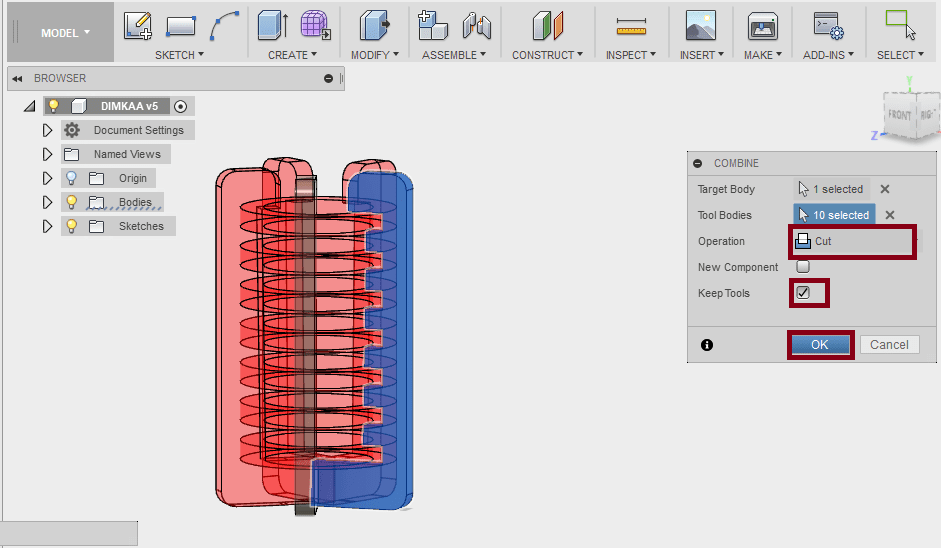This screenshot has width=941, height=548.
Task: Activate DIMKAA v5 component radio button
Action: (x=180, y=106)
